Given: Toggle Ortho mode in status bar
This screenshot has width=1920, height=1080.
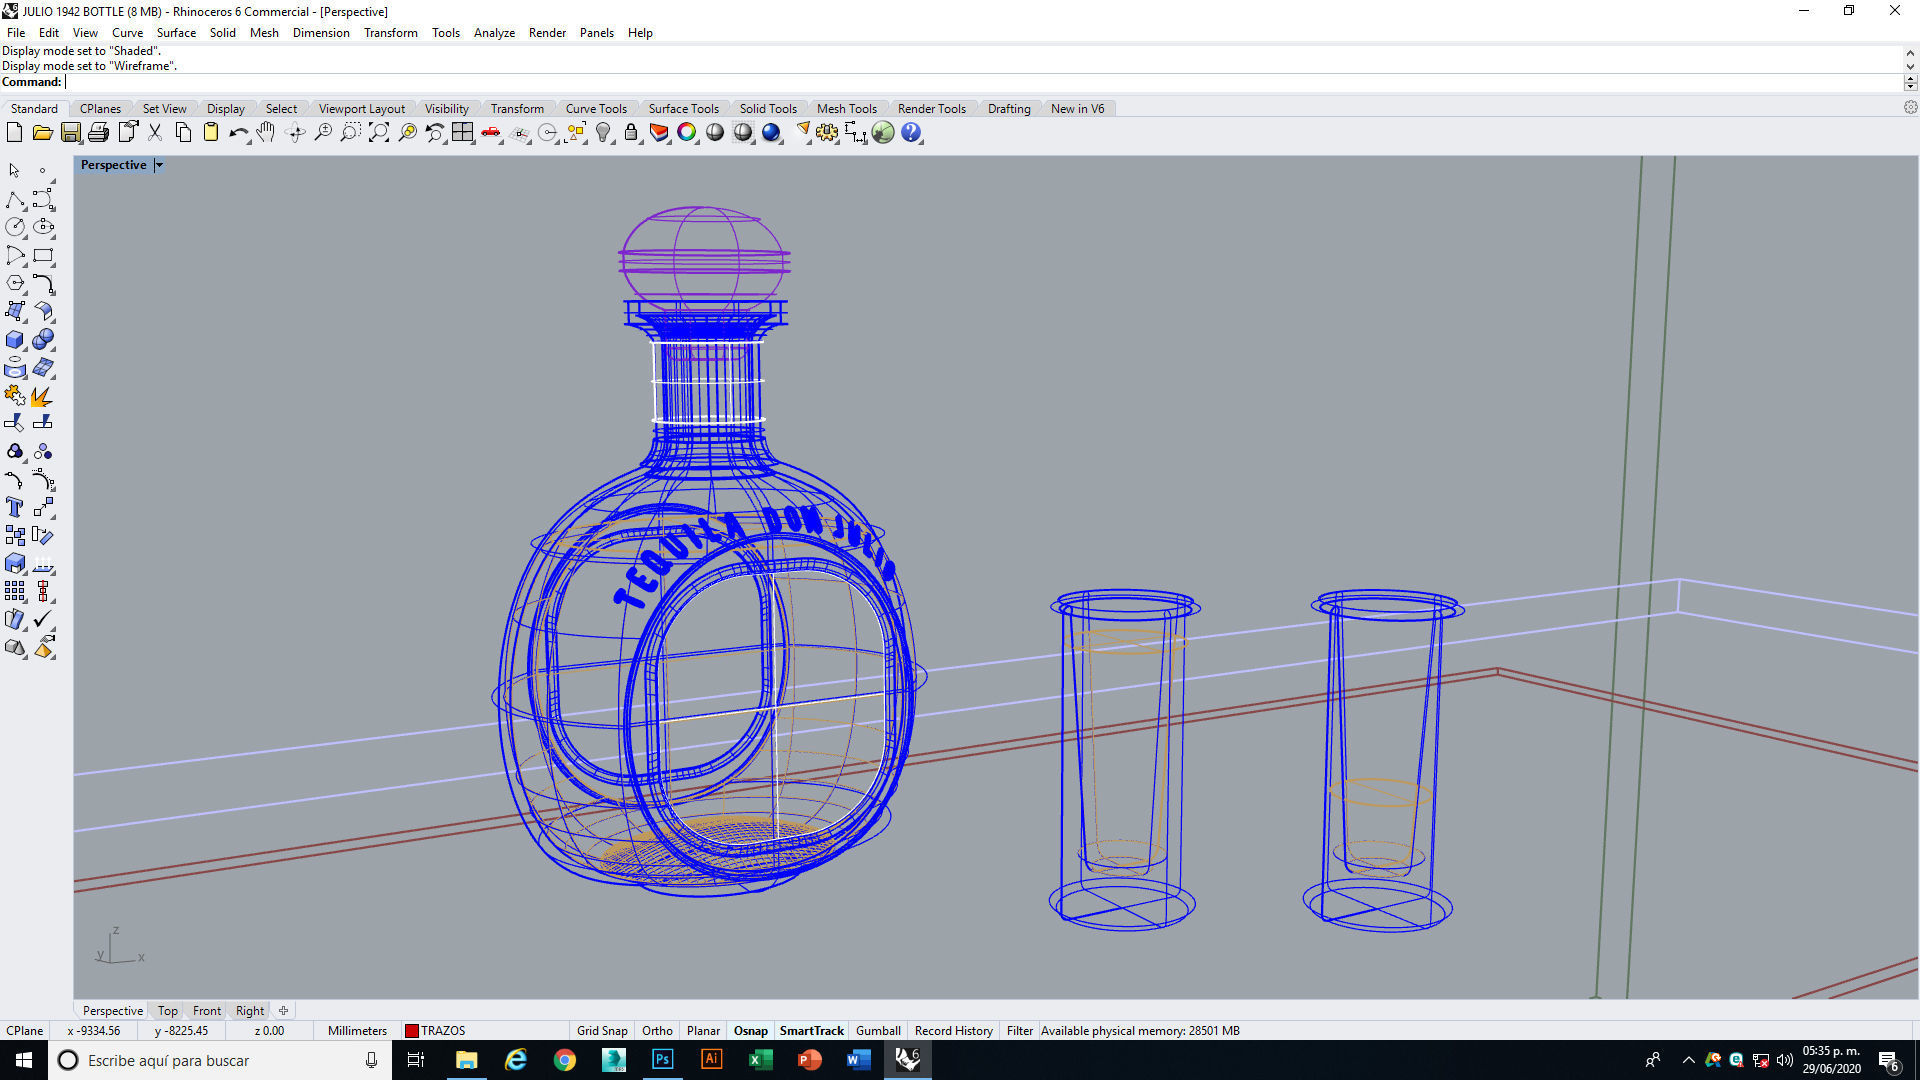Looking at the screenshot, I should coord(657,1030).
